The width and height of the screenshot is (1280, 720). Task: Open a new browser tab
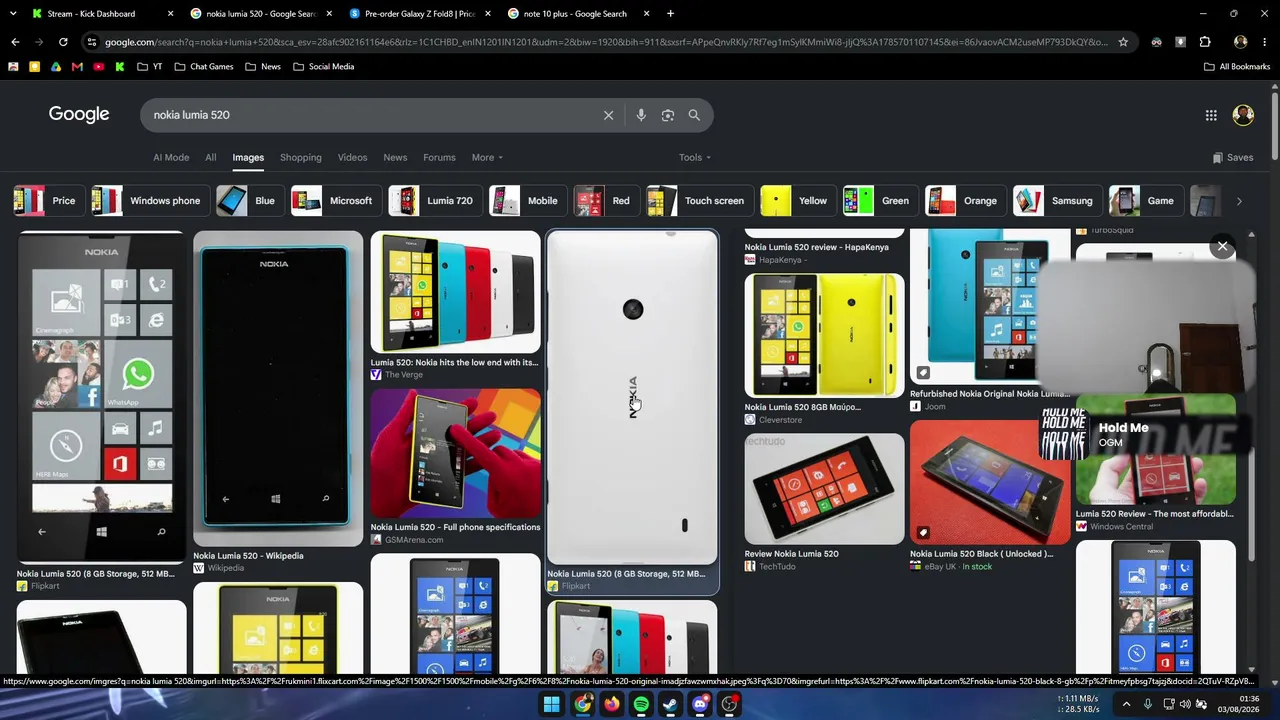[x=670, y=14]
